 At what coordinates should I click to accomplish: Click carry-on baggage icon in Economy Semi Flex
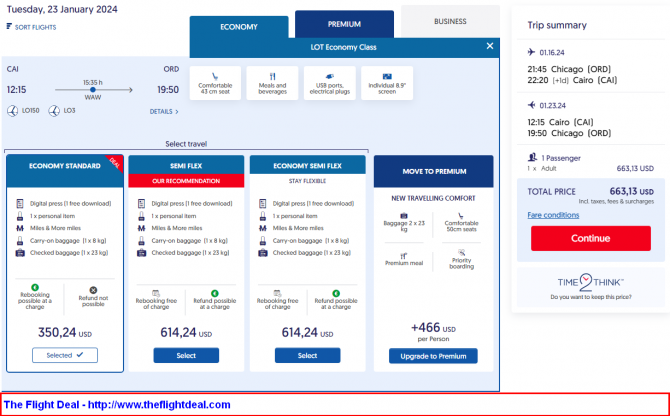pos(262,240)
